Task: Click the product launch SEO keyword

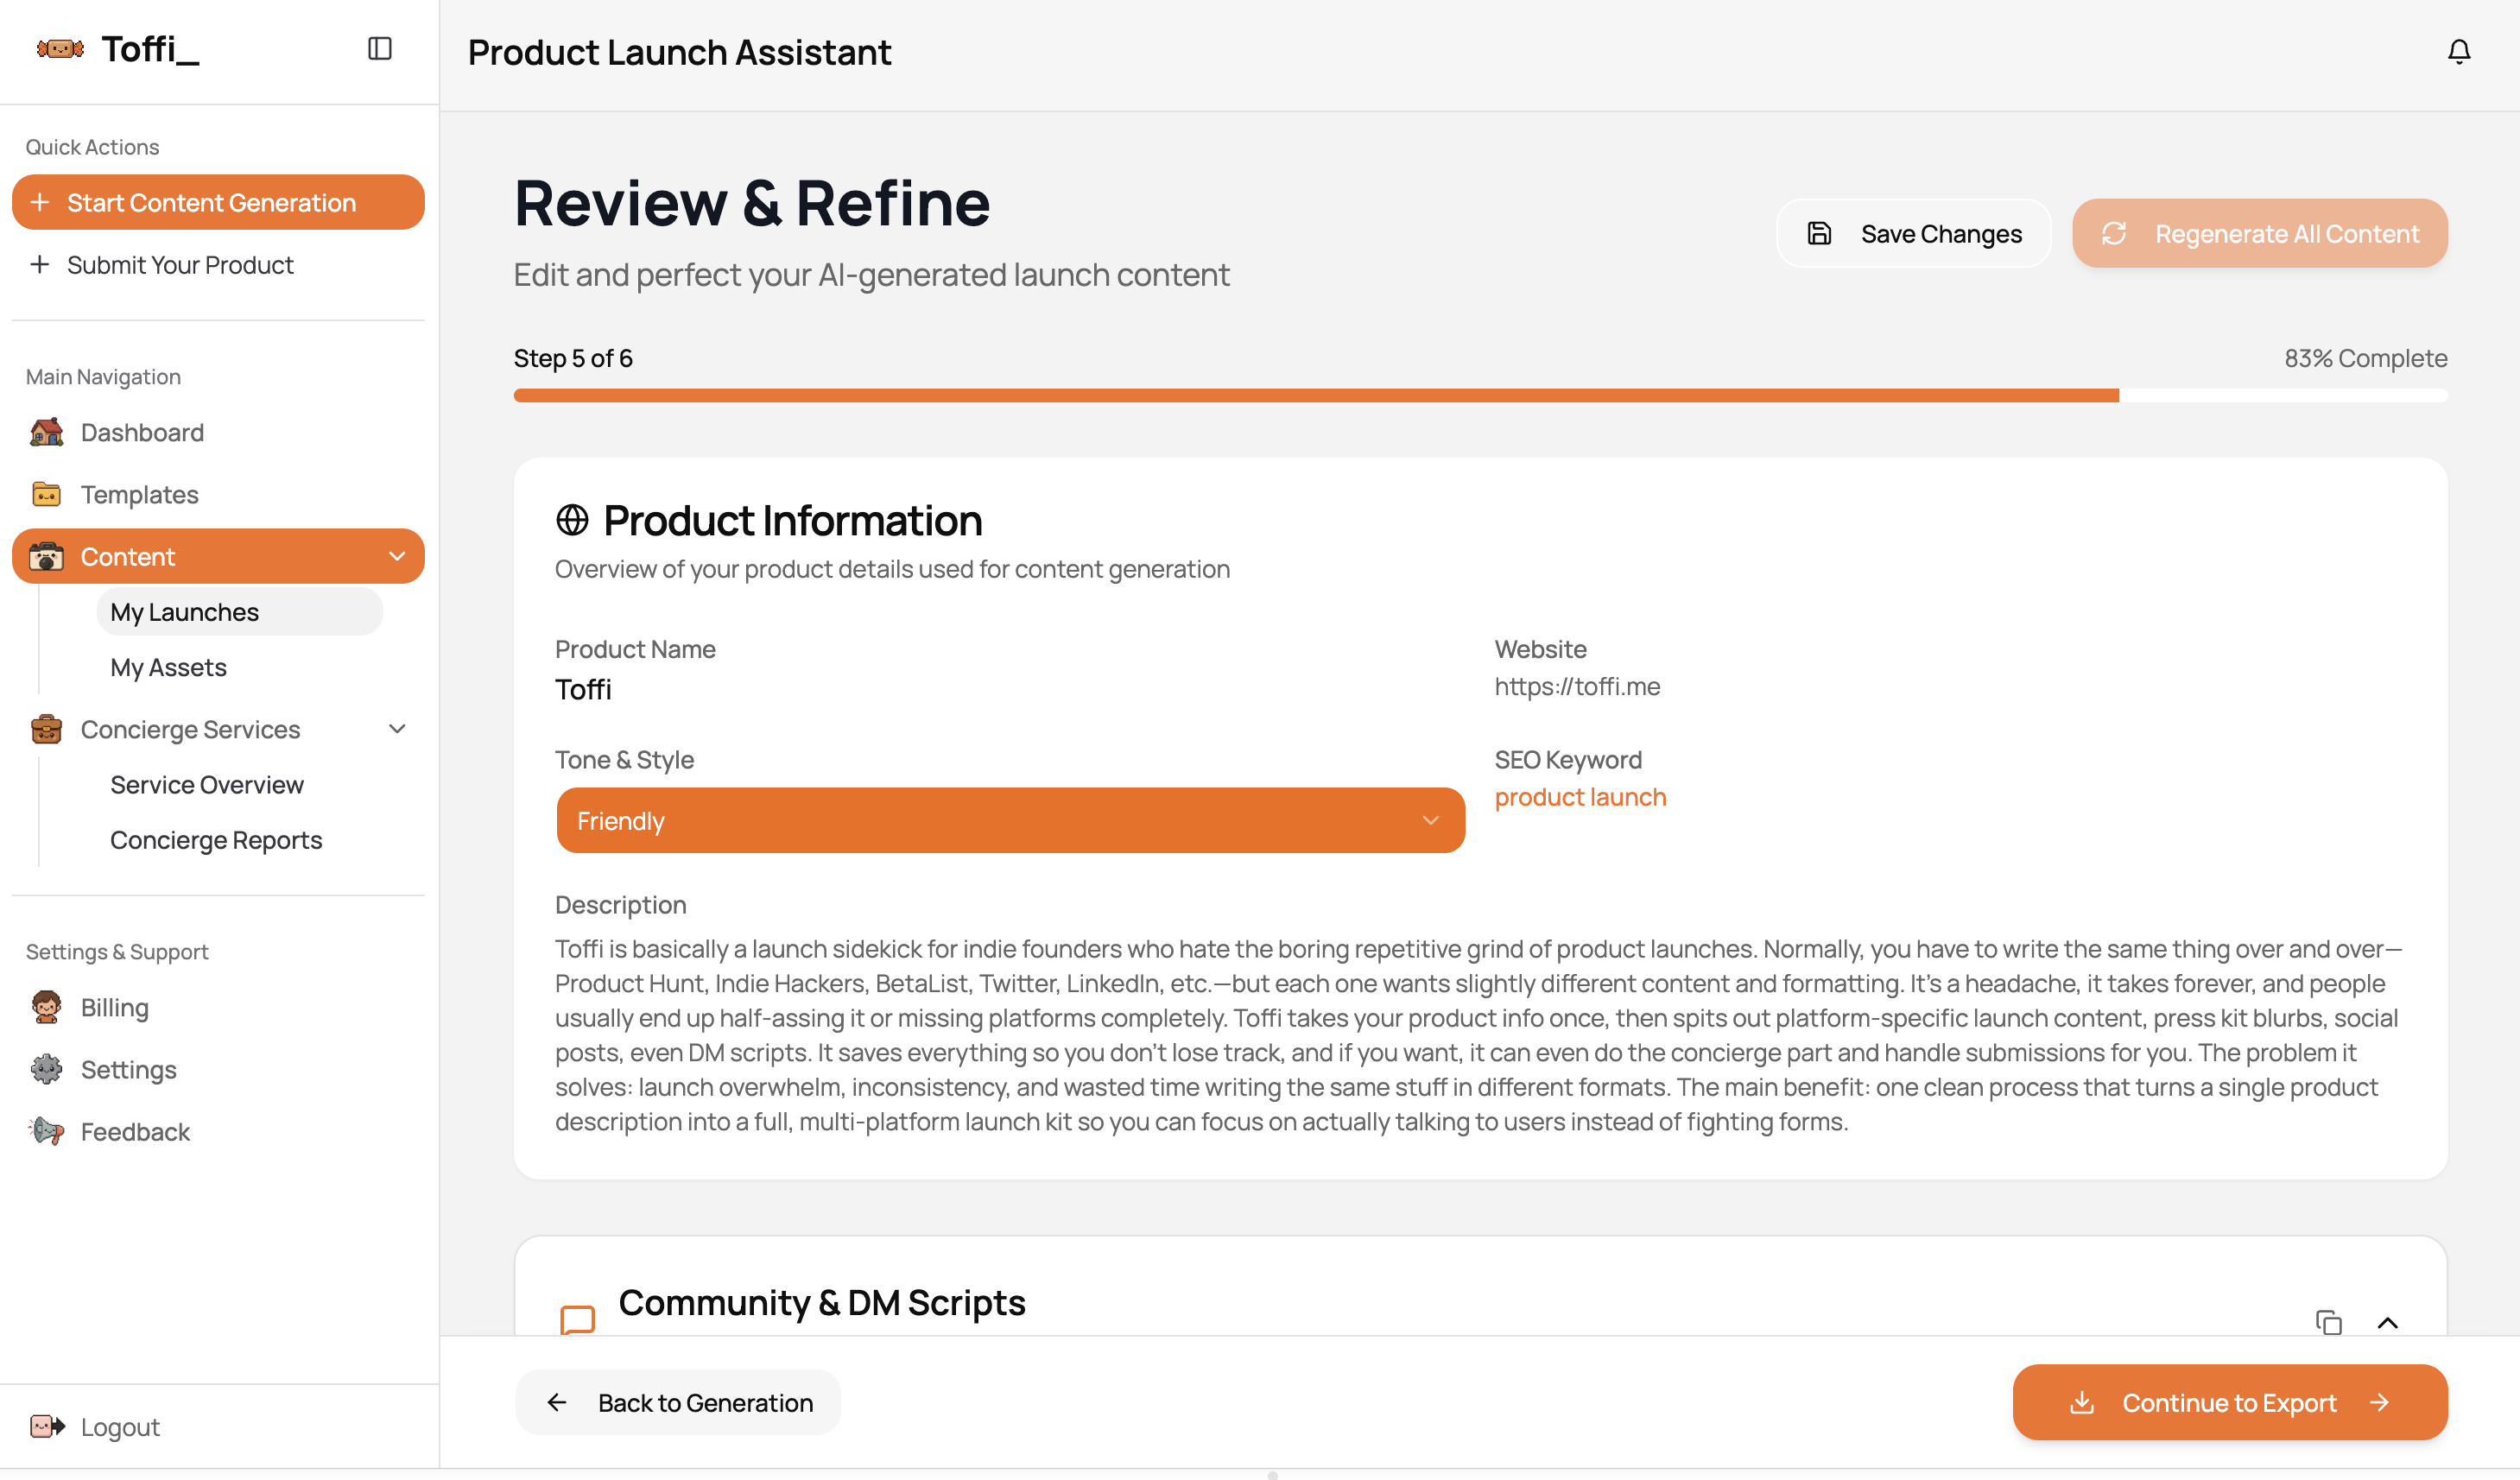Action: [1580, 797]
